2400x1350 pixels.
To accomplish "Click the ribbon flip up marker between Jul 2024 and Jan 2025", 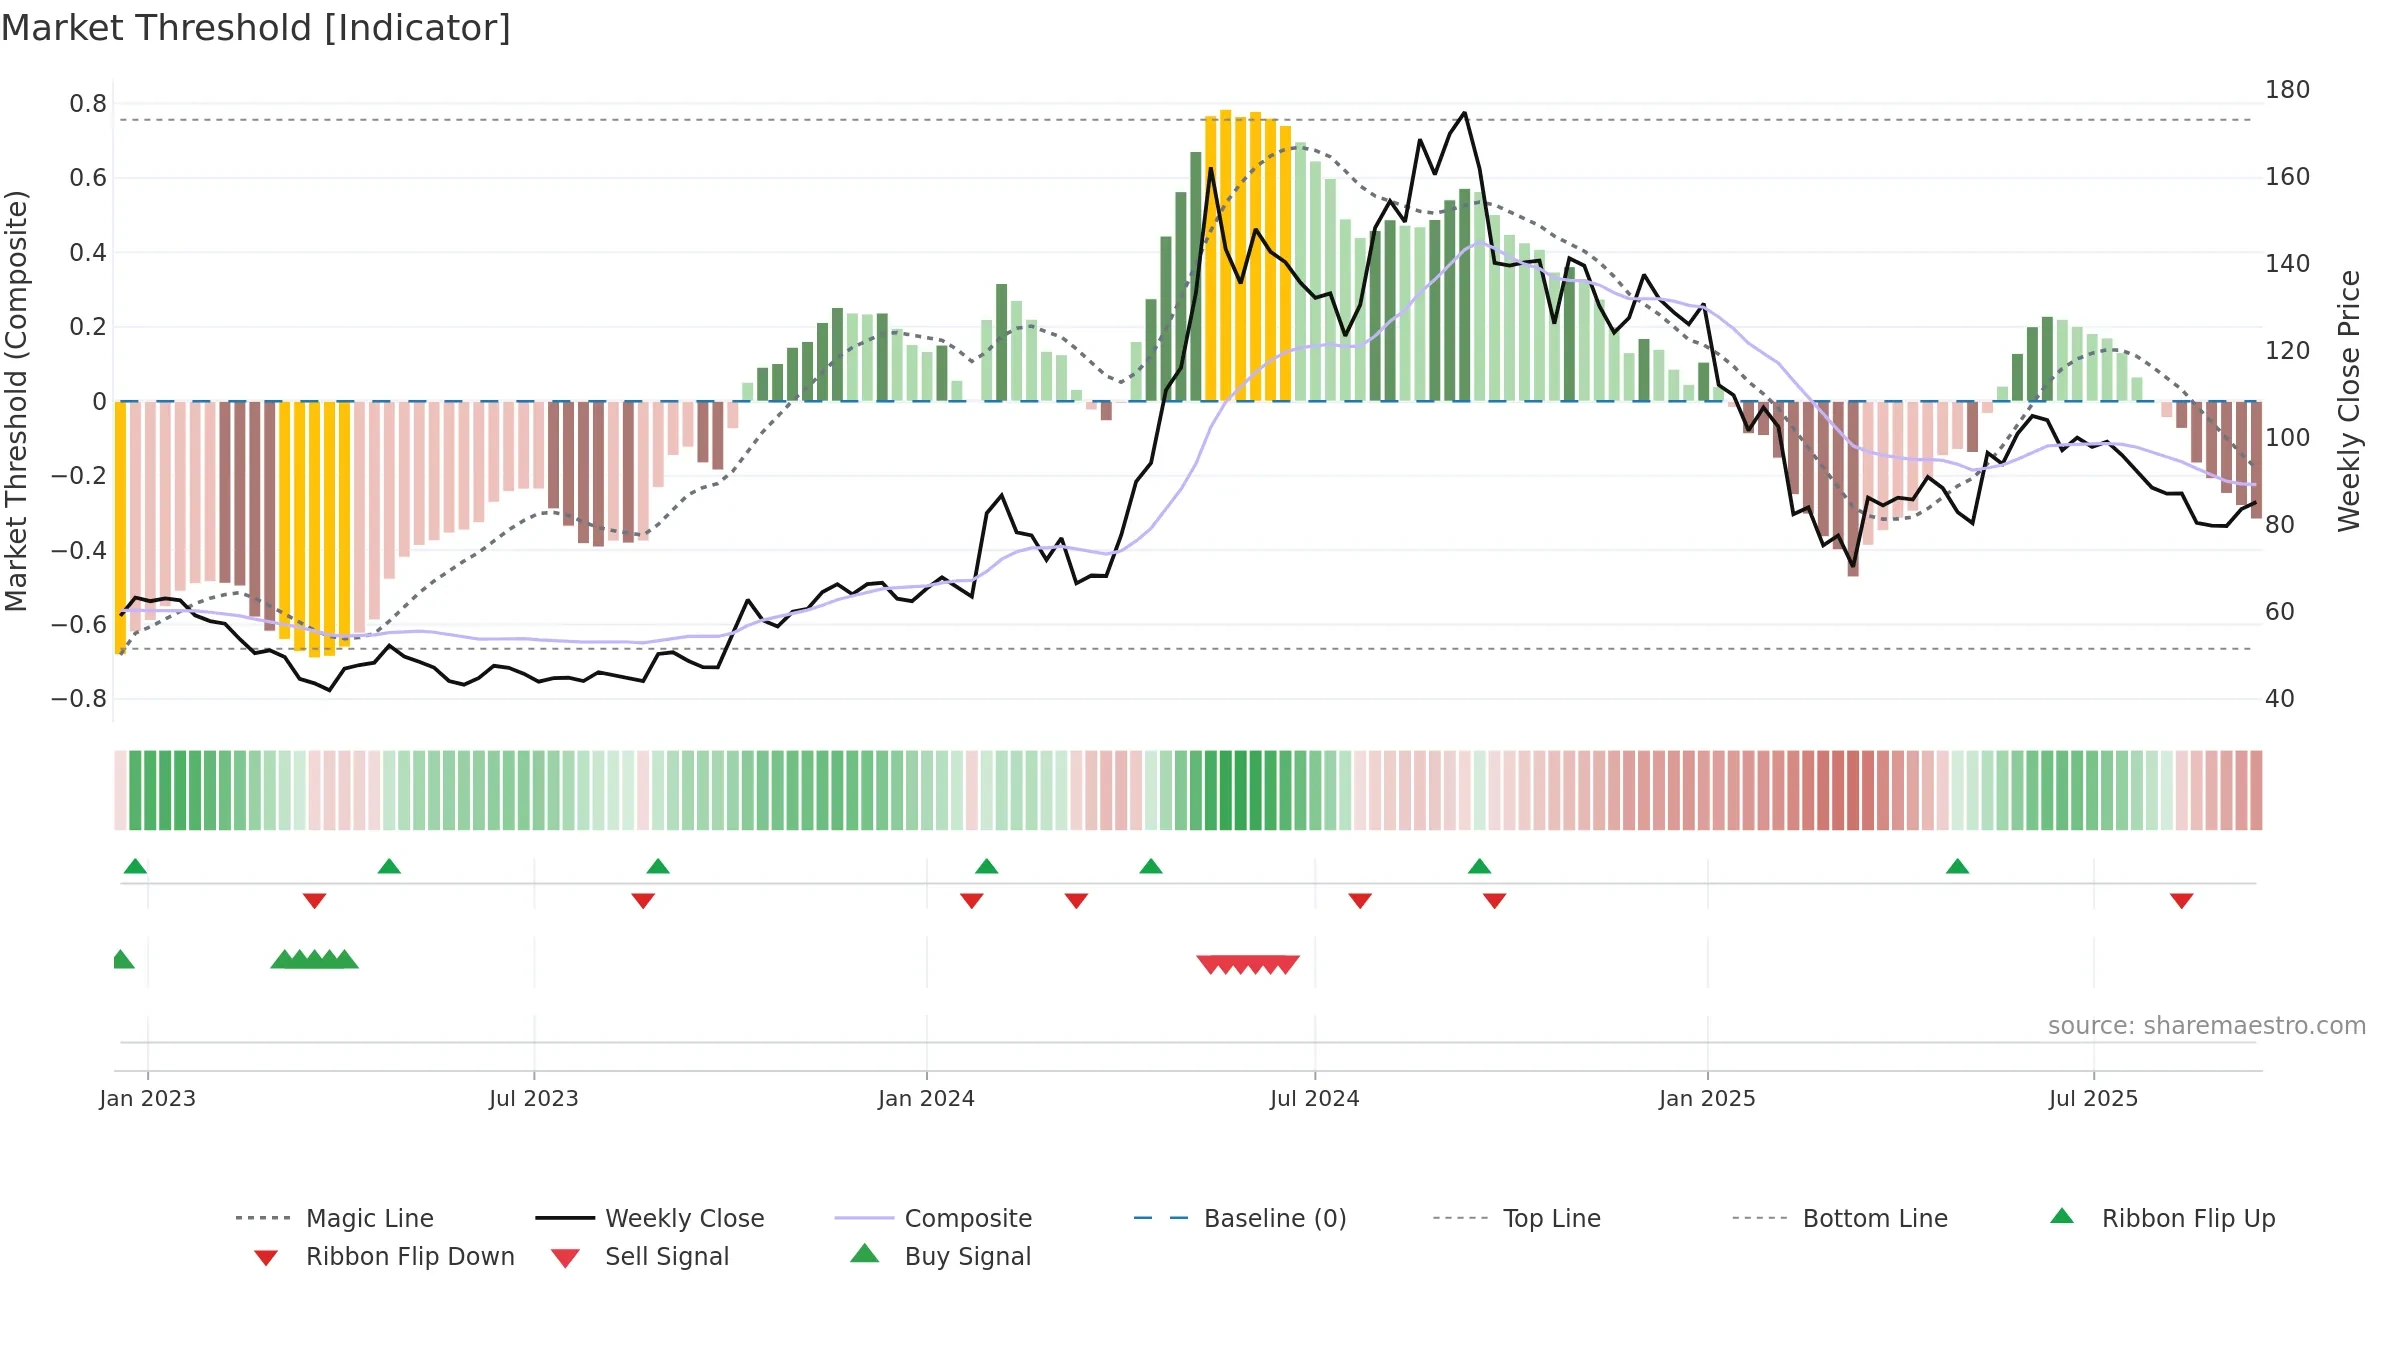I will click(1480, 866).
